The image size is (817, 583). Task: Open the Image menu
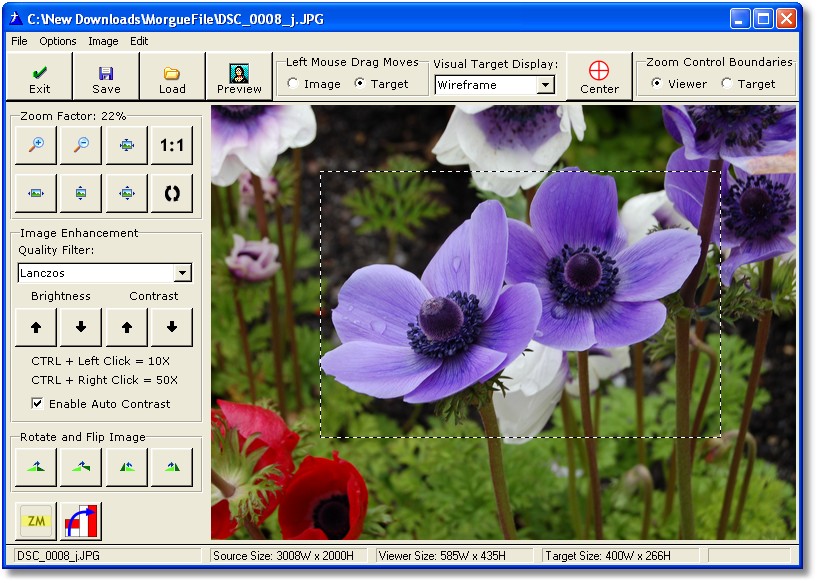[103, 41]
